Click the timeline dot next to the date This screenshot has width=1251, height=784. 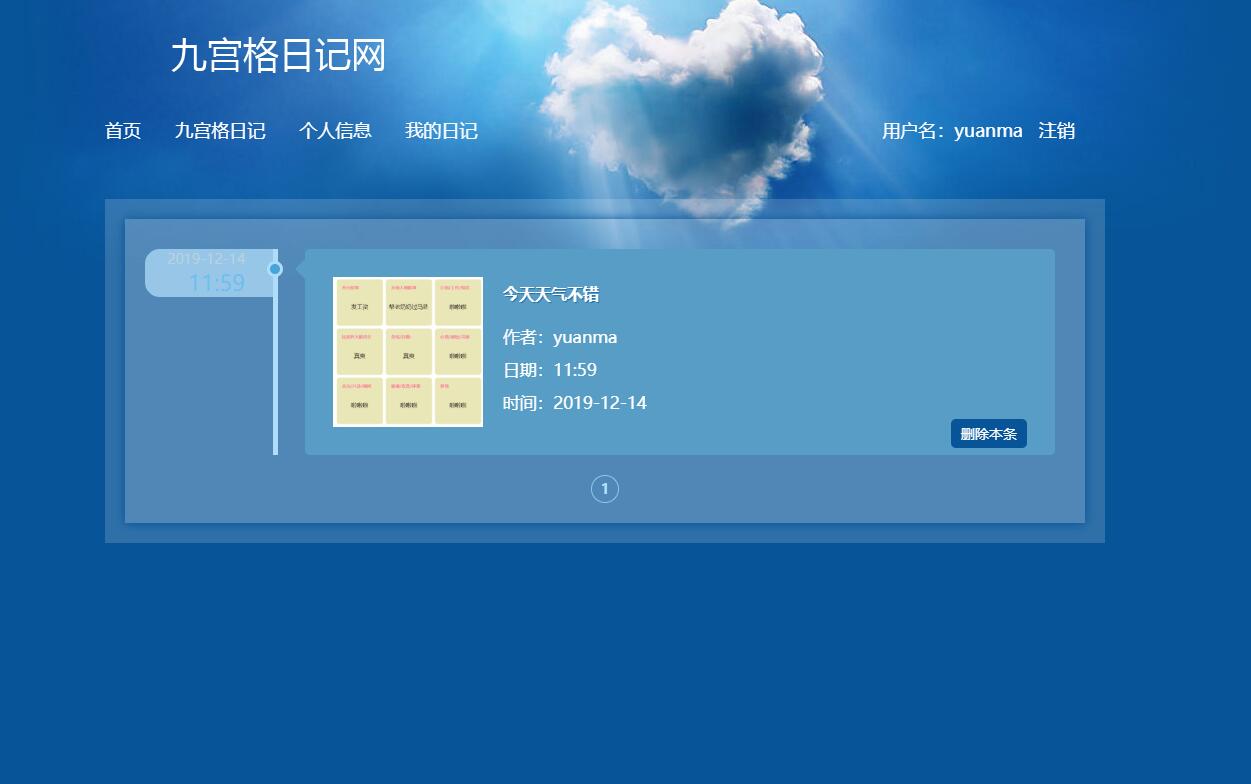275,268
